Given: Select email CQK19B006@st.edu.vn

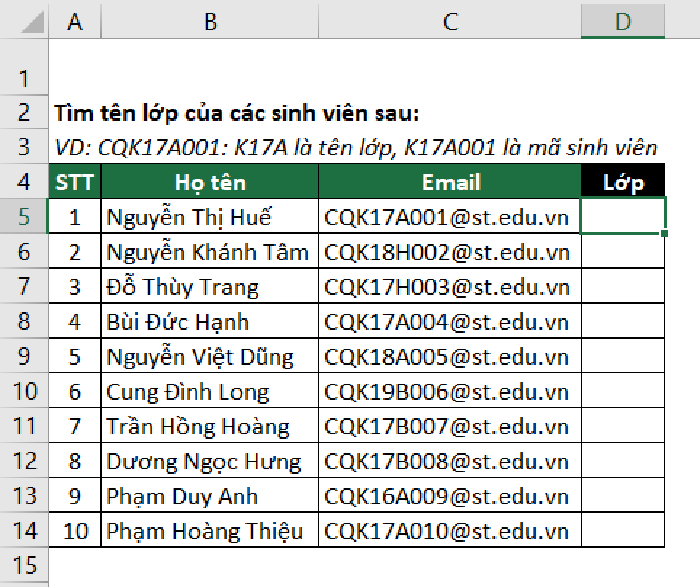Looking at the screenshot, I should (x=450, y=391).
